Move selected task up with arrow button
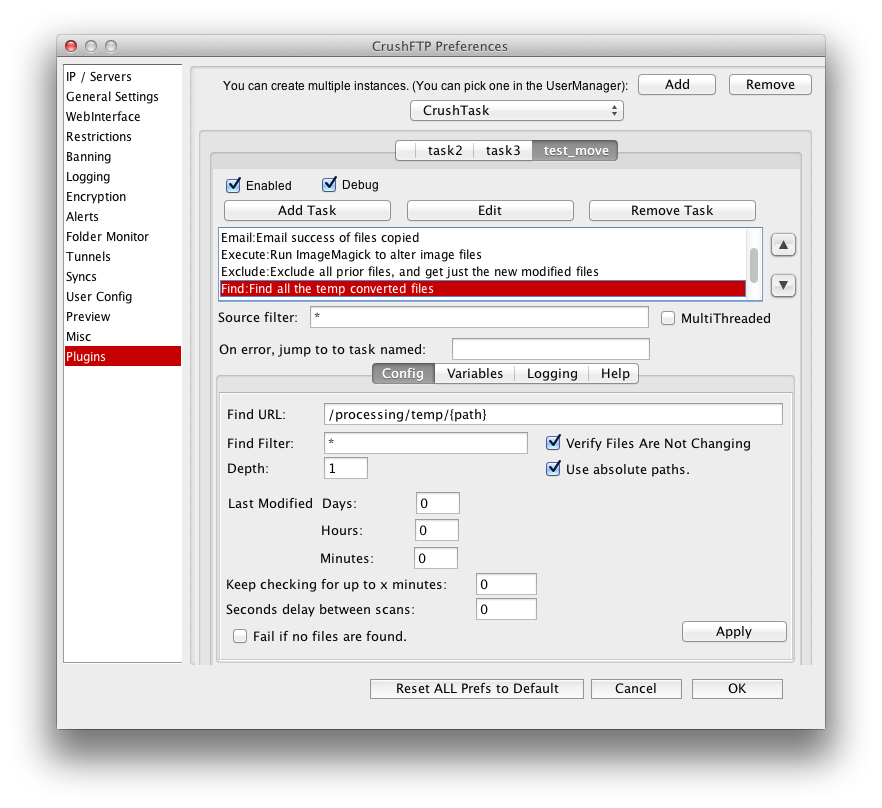 click(783, 245)
